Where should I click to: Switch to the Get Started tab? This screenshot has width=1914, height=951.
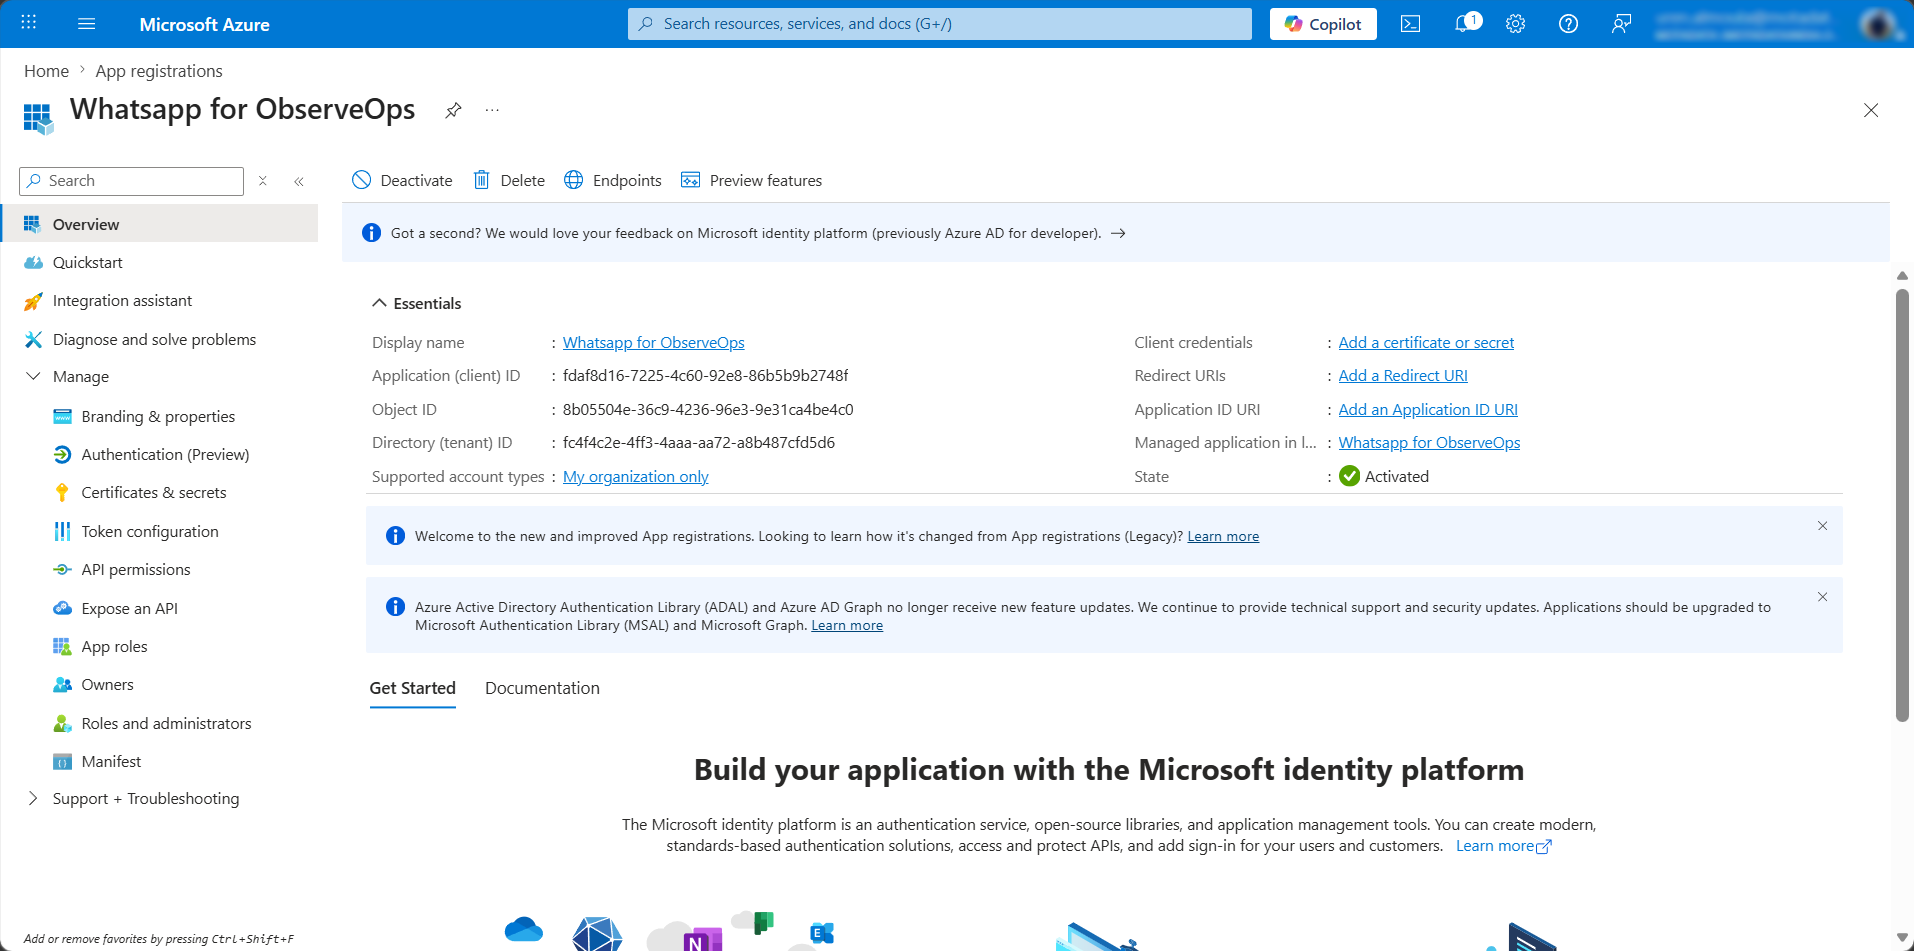pyautogui.click(x=413, y=688)
